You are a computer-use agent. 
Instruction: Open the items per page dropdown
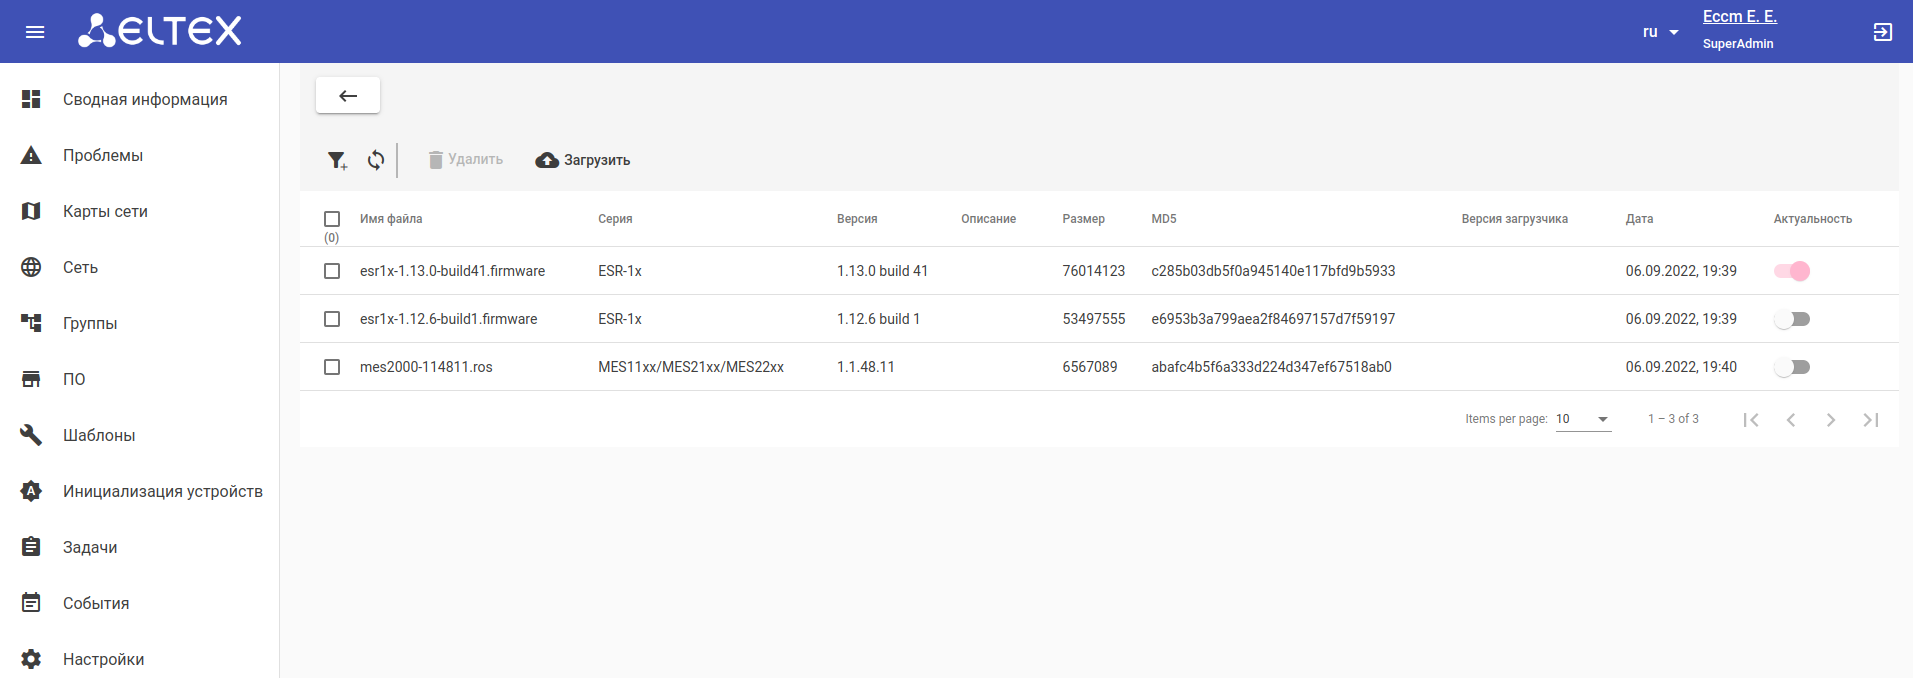(1583, 420)
